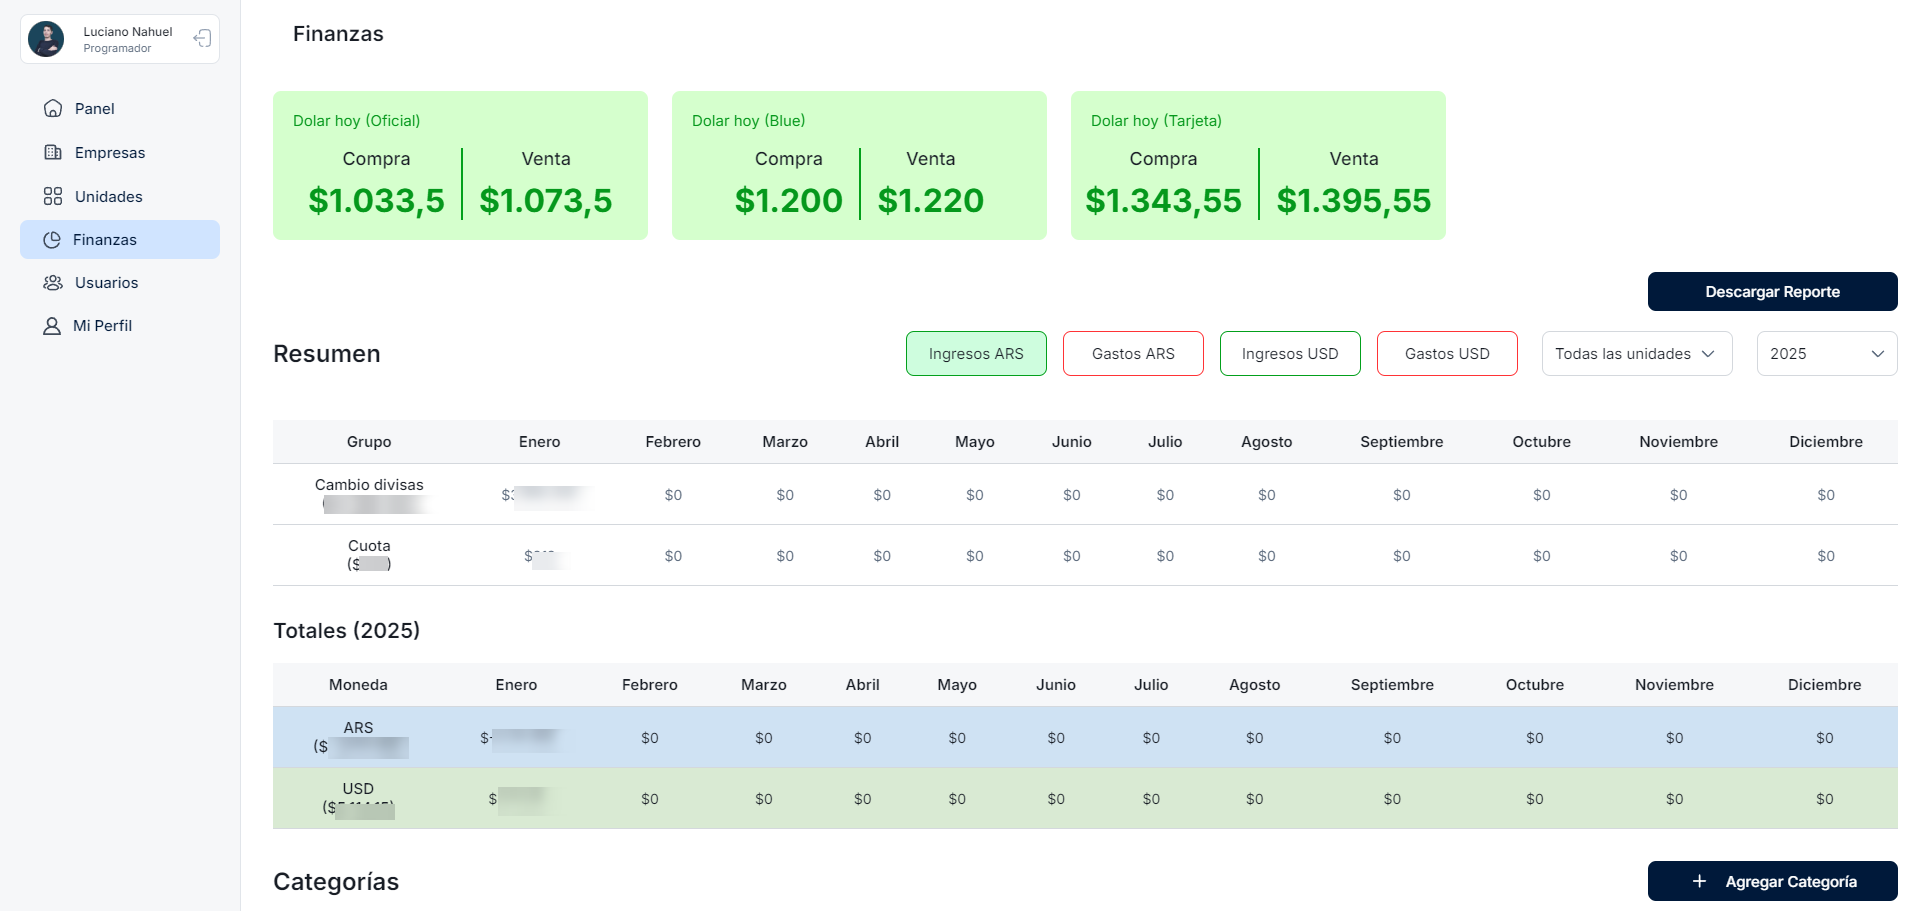Click the Mi Perfil person icon
1918x911 pixels.
pyautogui.click(x=52, y=326)
